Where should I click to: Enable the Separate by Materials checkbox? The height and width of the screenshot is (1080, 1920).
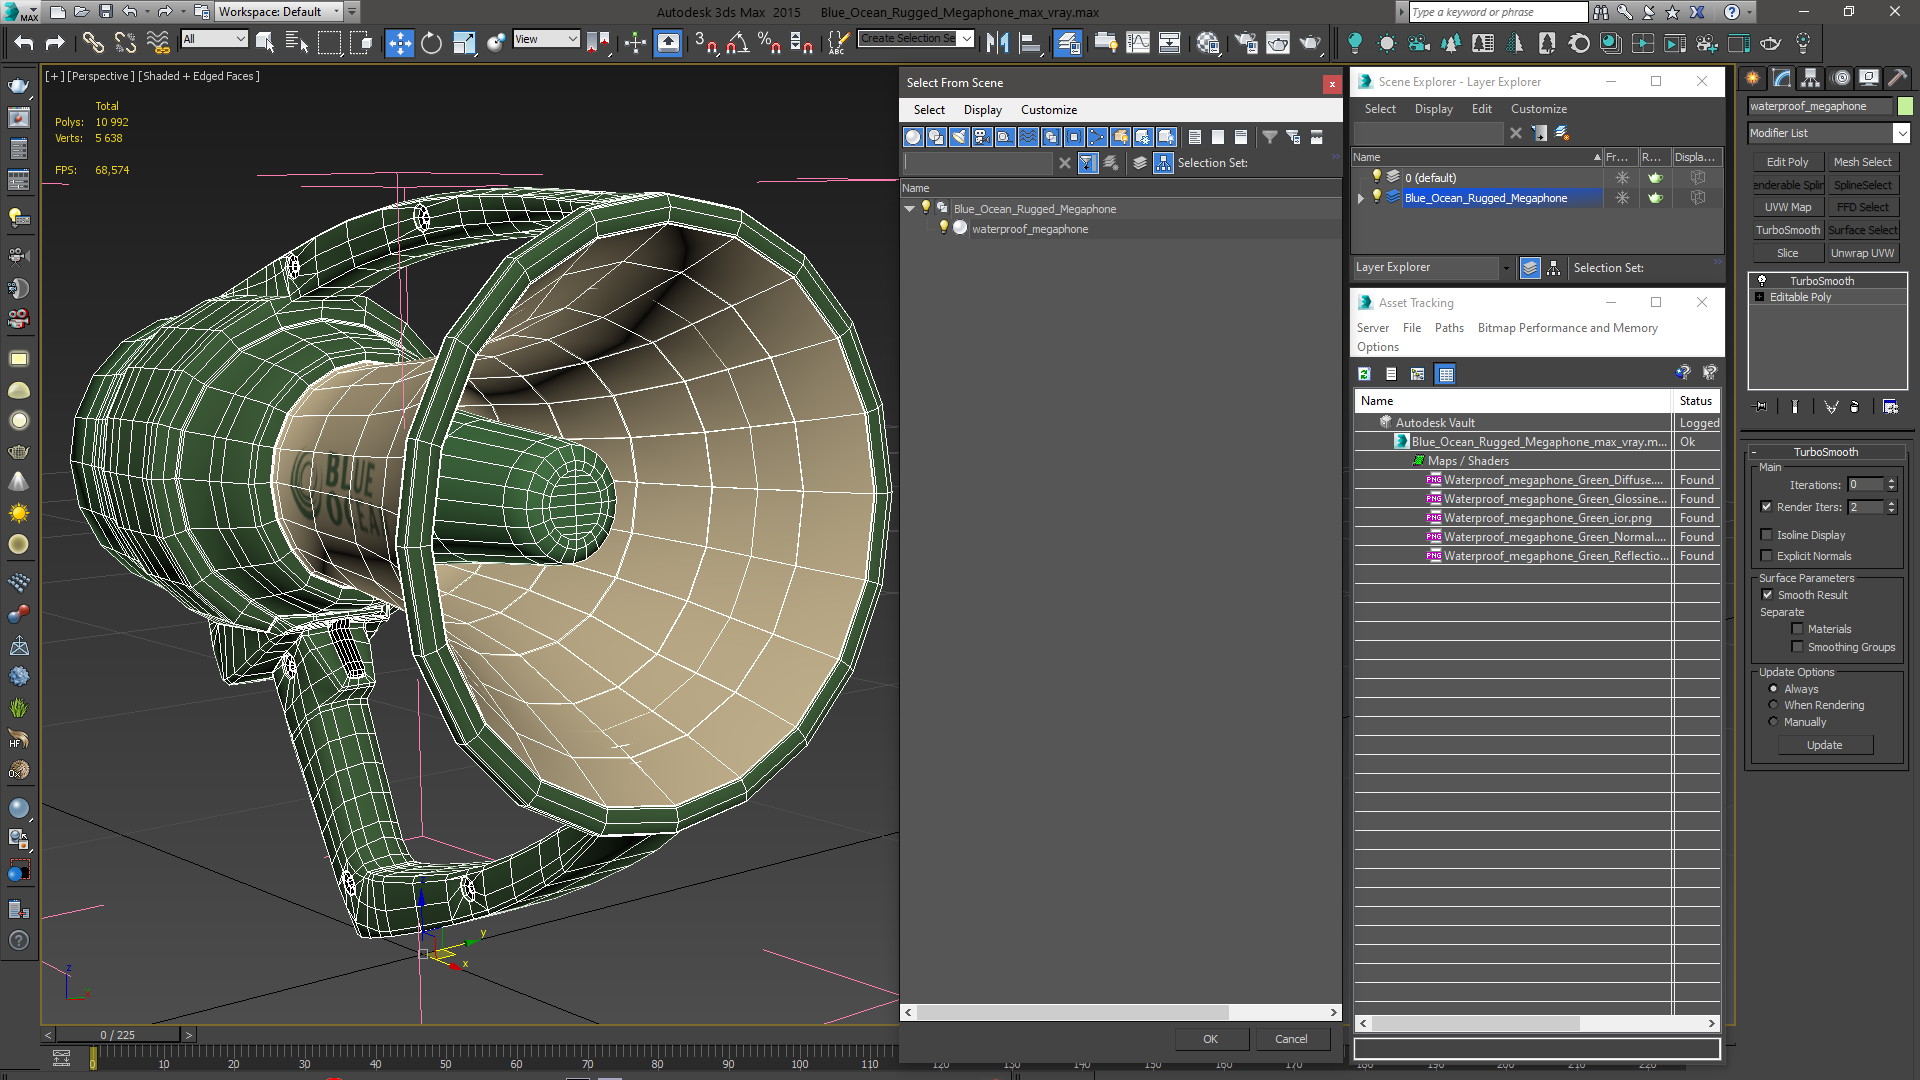[x=1797, y=629]
